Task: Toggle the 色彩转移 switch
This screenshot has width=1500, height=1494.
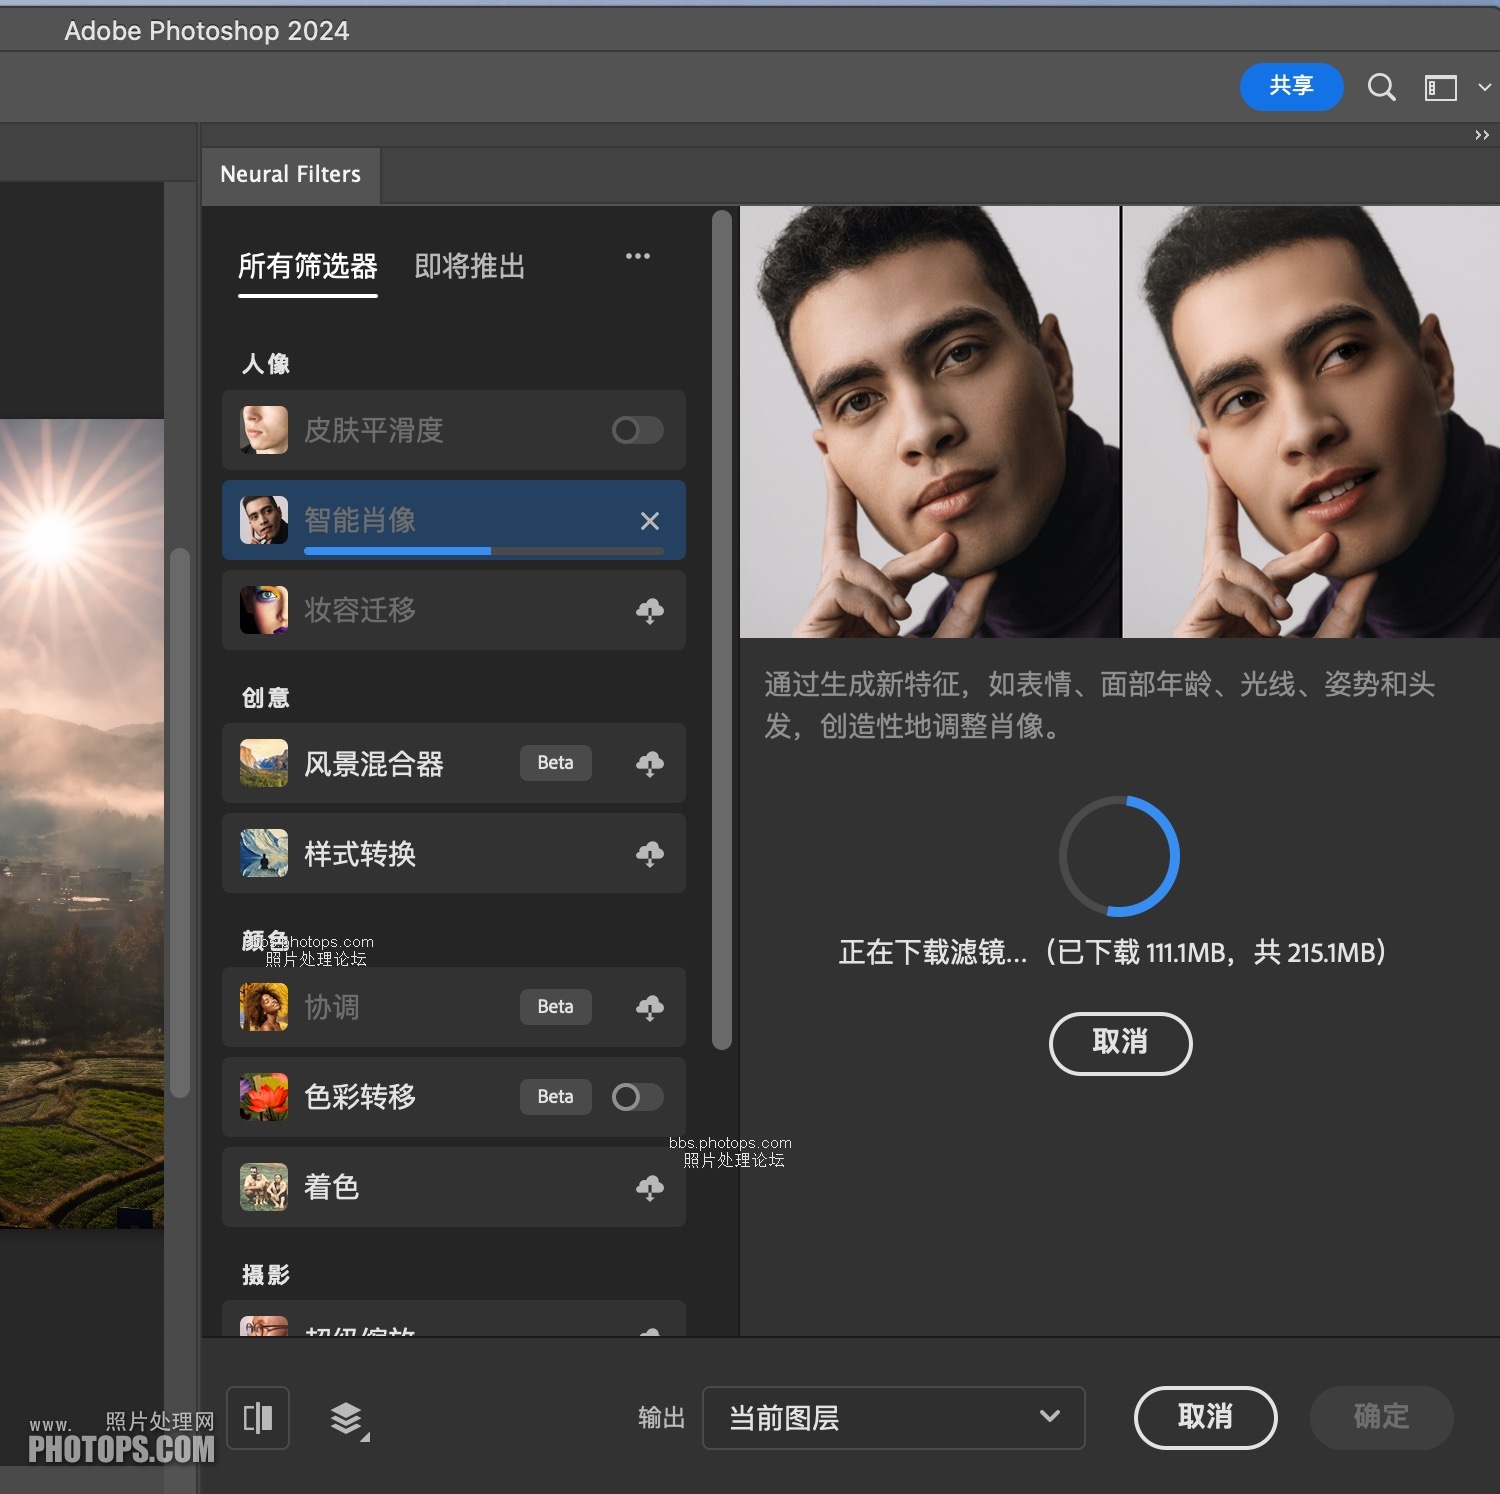Action: pyautogui.click(x=637, y=1097)
